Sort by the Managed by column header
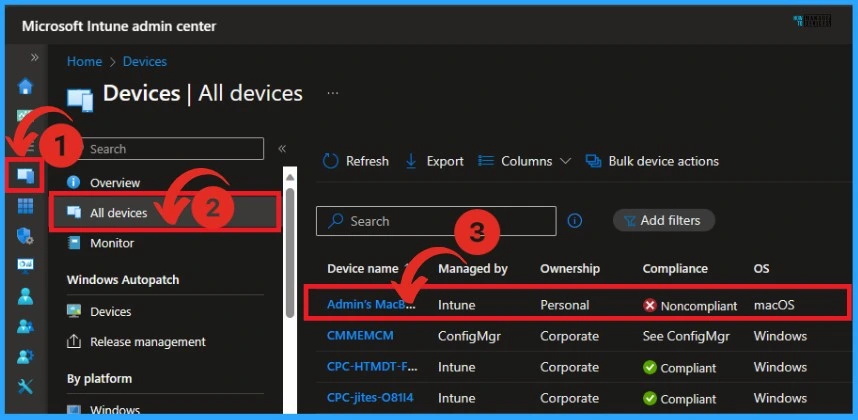Viewport: 858px width, 420px height. tap(473, 269)
